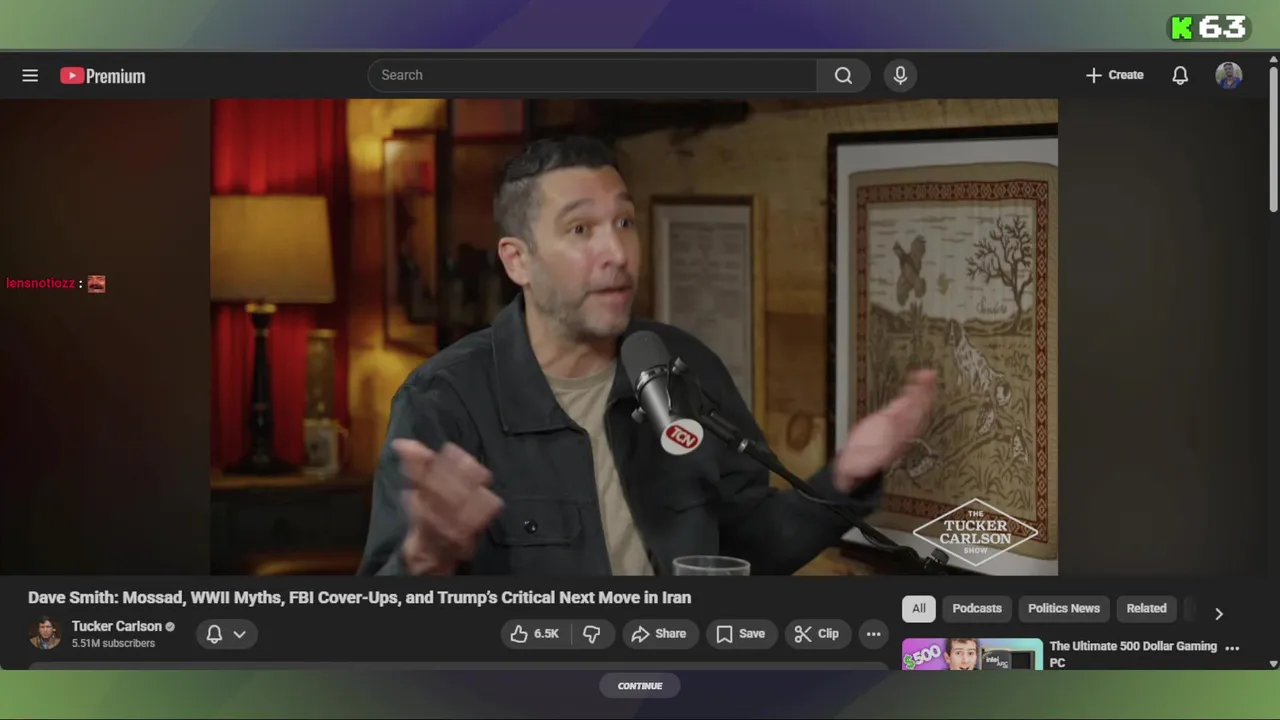Viewport: 1280px width, 720px height.
Task: Click the 5.51M subscribers text
Action: click(x=113, y=643)
